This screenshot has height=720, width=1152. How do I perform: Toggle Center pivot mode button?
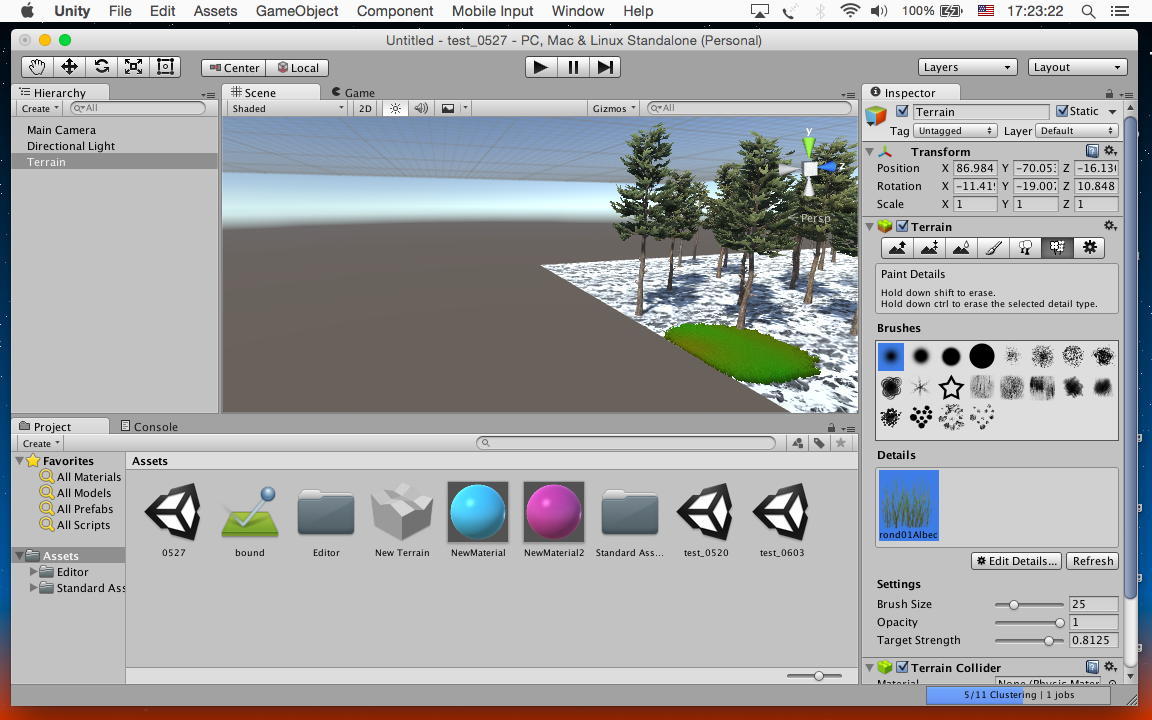point(234,68)
